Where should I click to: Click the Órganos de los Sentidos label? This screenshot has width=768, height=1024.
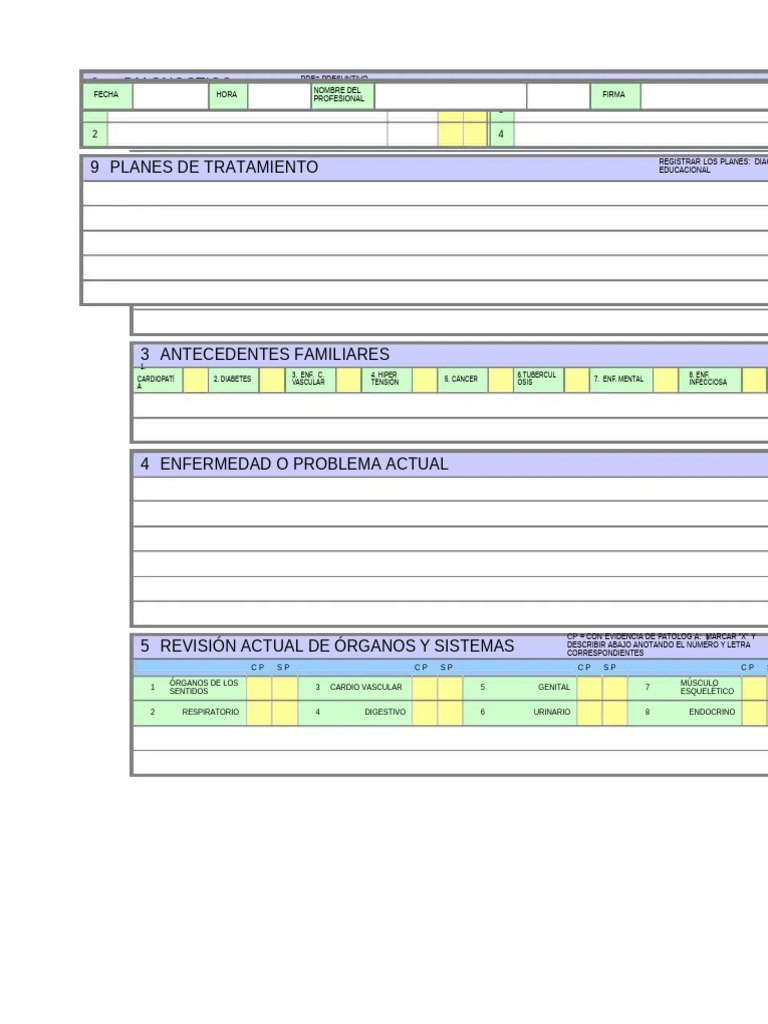[x=204, y=687]
